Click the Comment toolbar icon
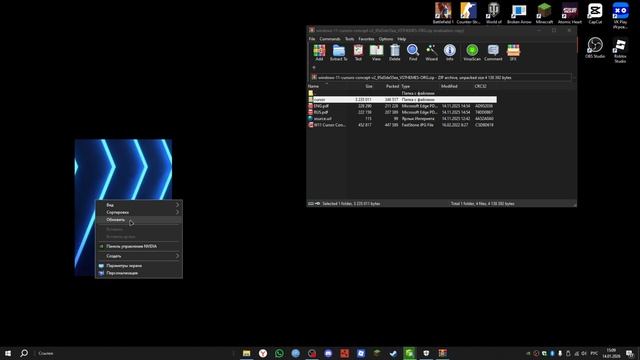The height and width of the screenshot is (360, 640). (493, 52)
